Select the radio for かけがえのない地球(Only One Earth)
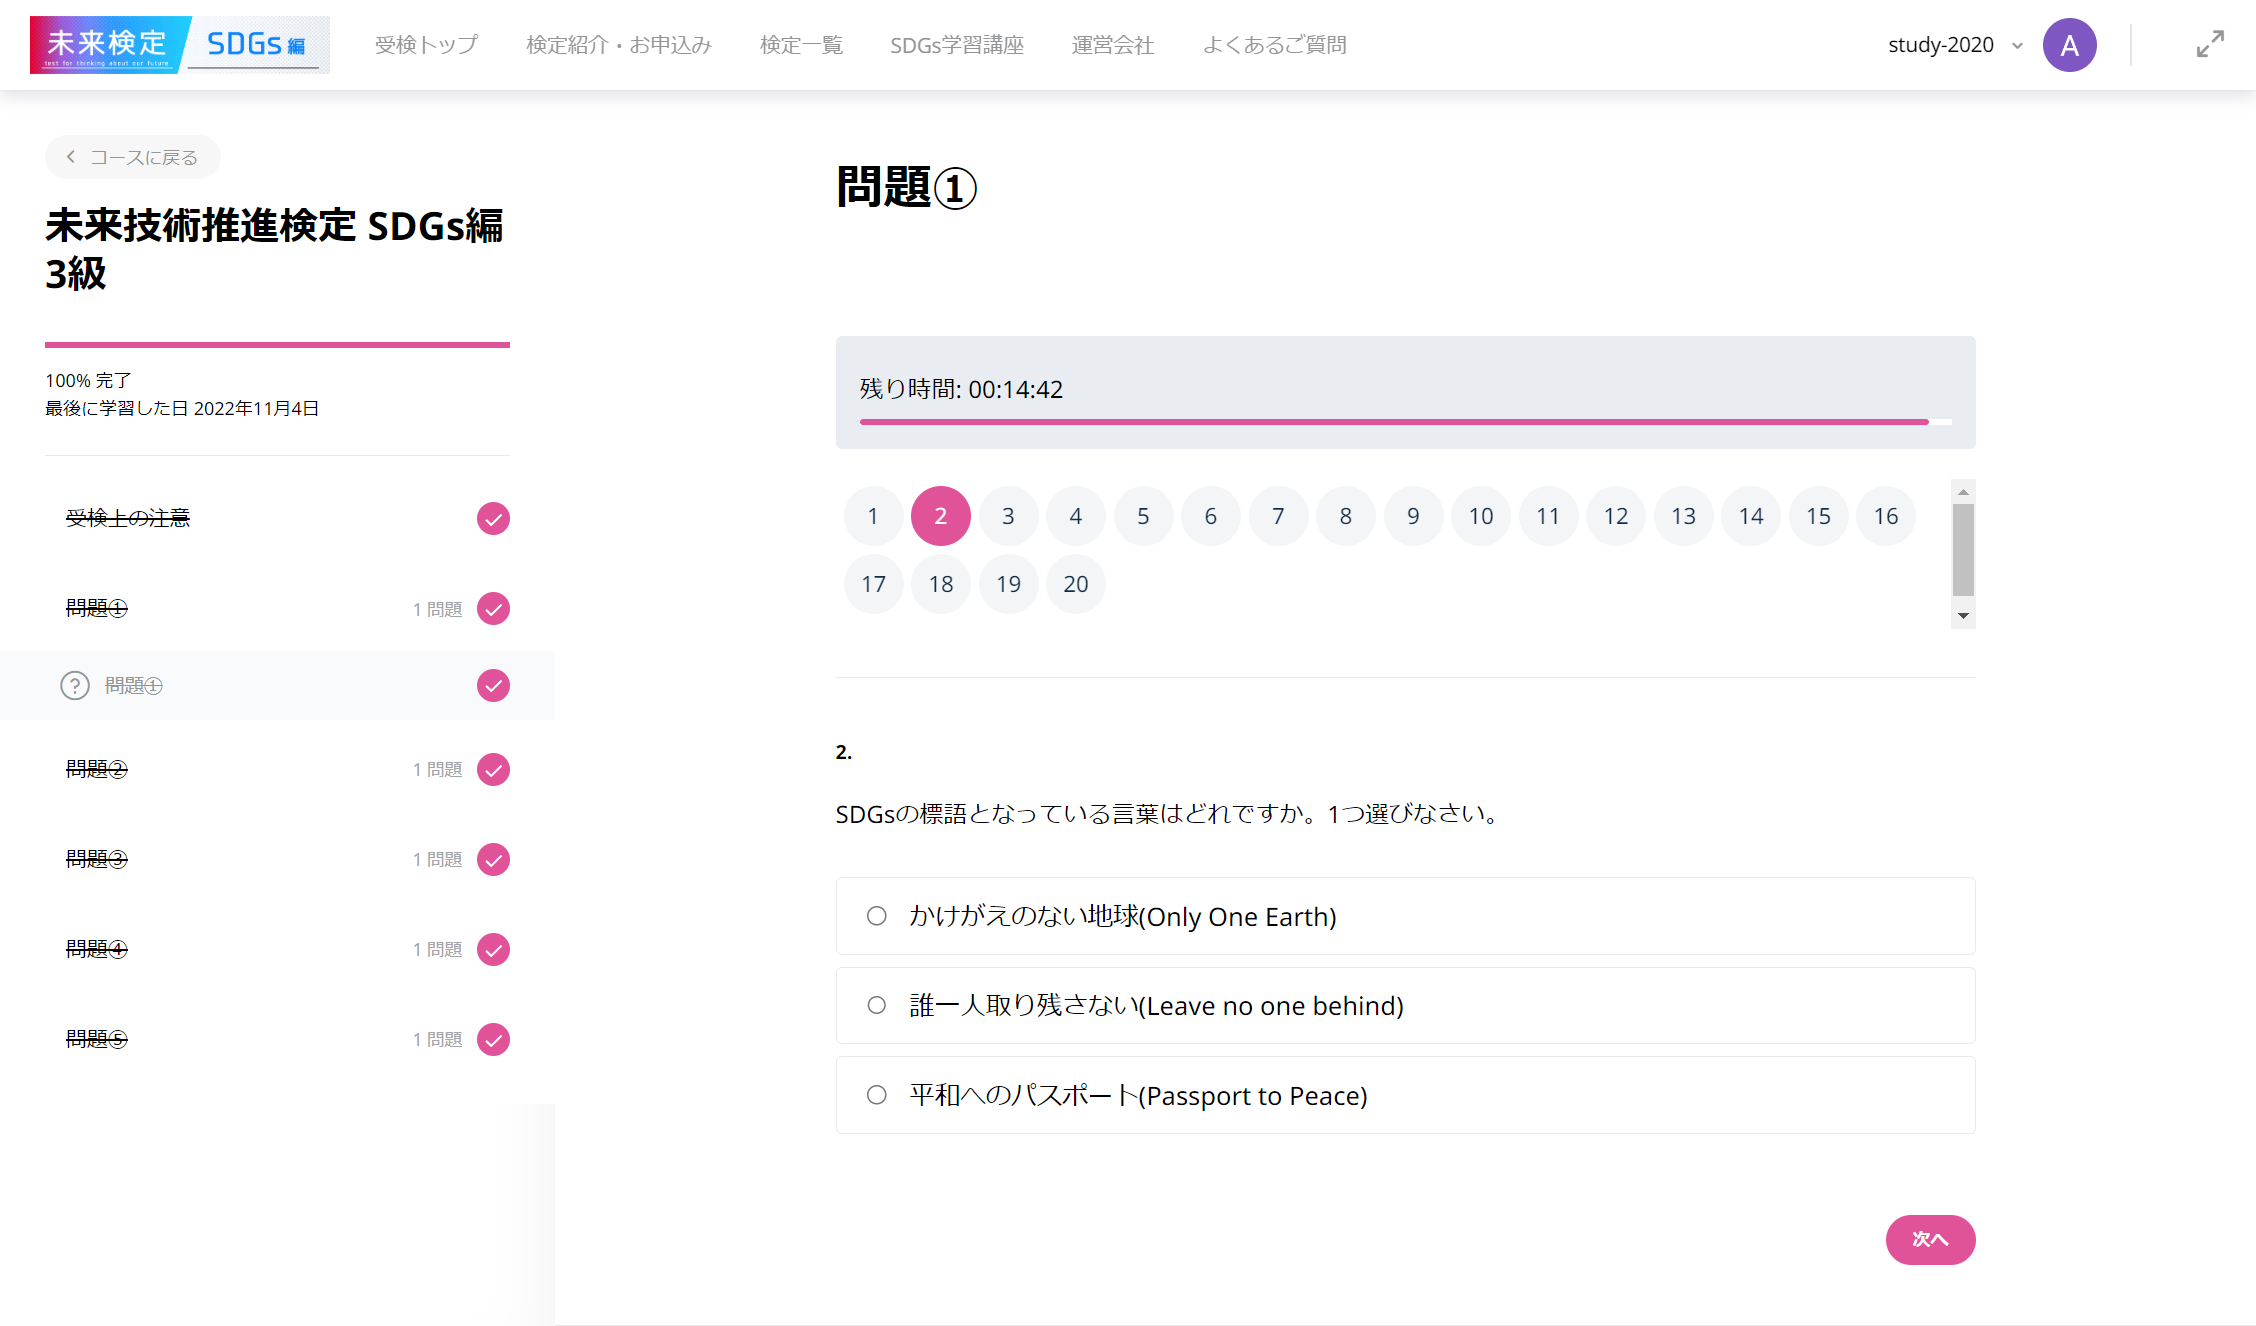 pyautogui.click(x=875, y=915)
